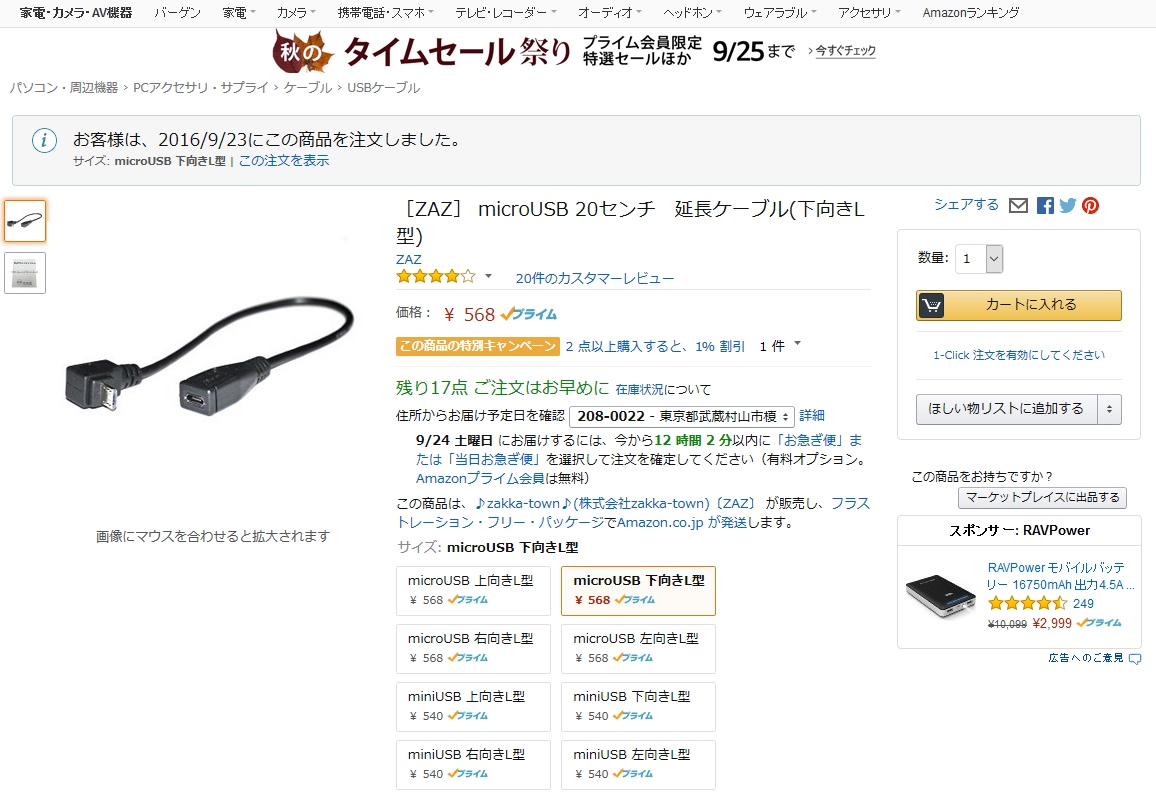The width and height of the screenshot is (1156, 803).
Task: Pick the microUSB 左向きL型 size option
Action: (638, 648)
